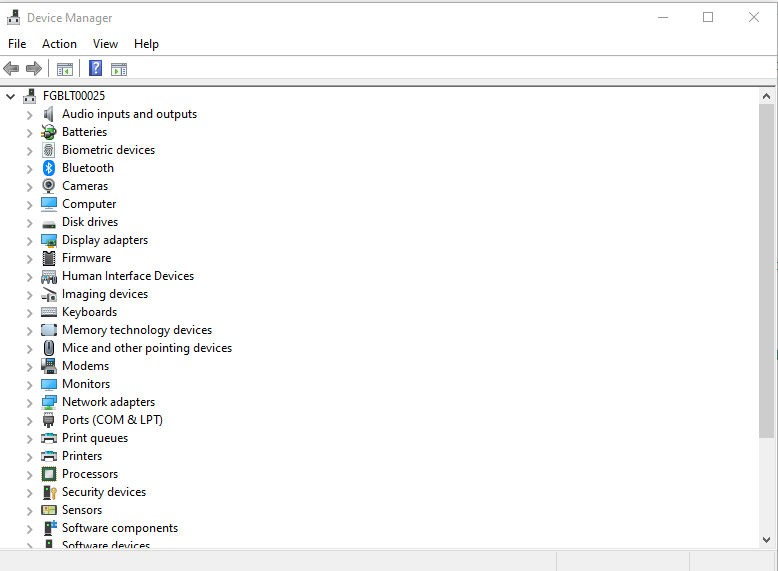
Task: Expand the Sensors category
Action: [29, 511]
